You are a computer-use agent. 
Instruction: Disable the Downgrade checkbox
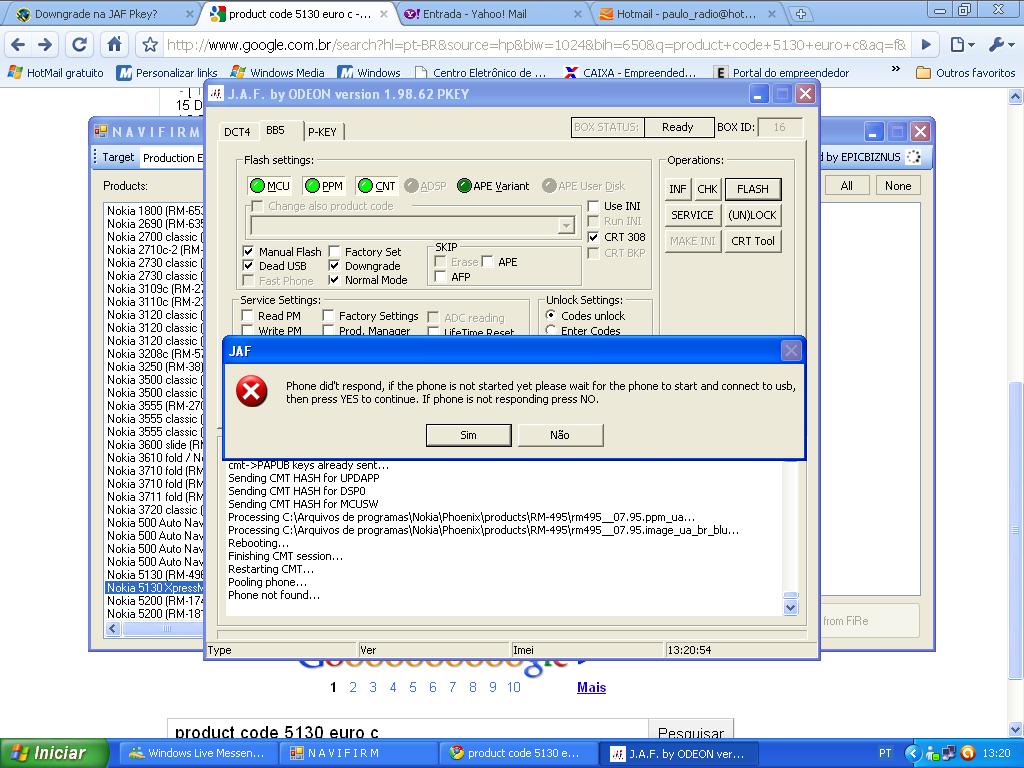coord(335,266)
